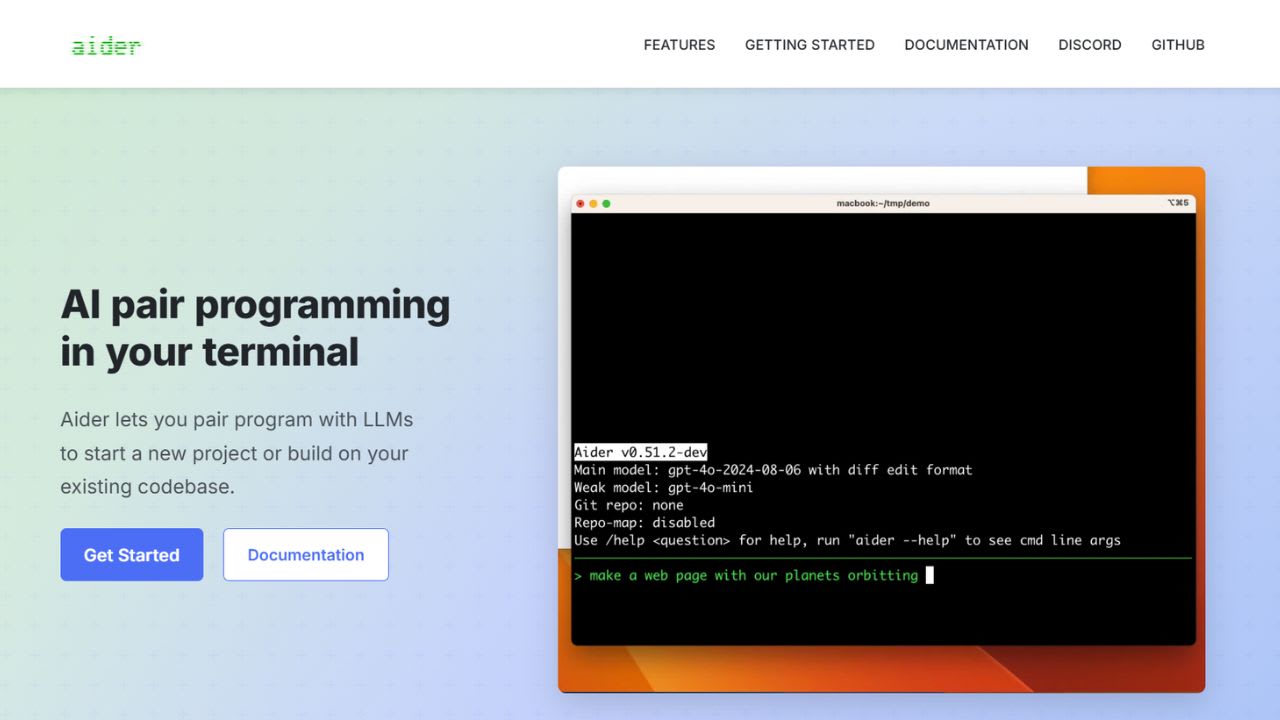Go to Getting Started in the navbar

[x=810, y=45]
